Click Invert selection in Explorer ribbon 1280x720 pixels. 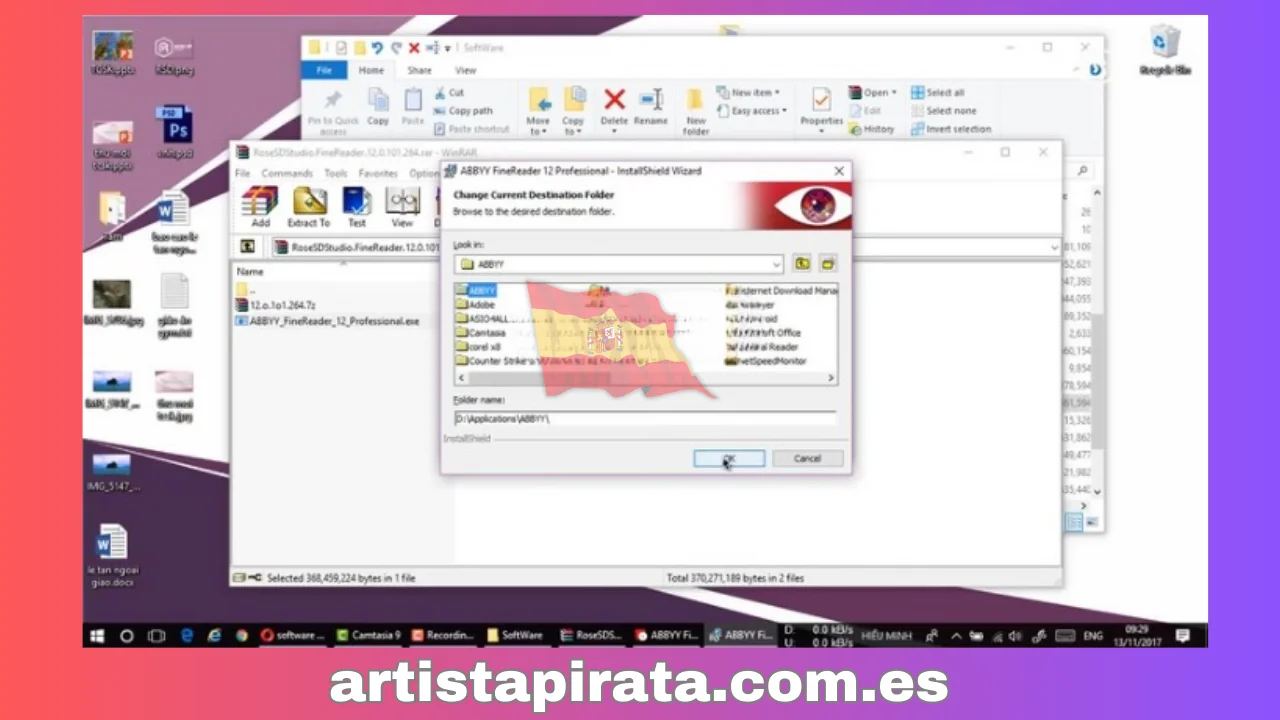tap(951, 129)
